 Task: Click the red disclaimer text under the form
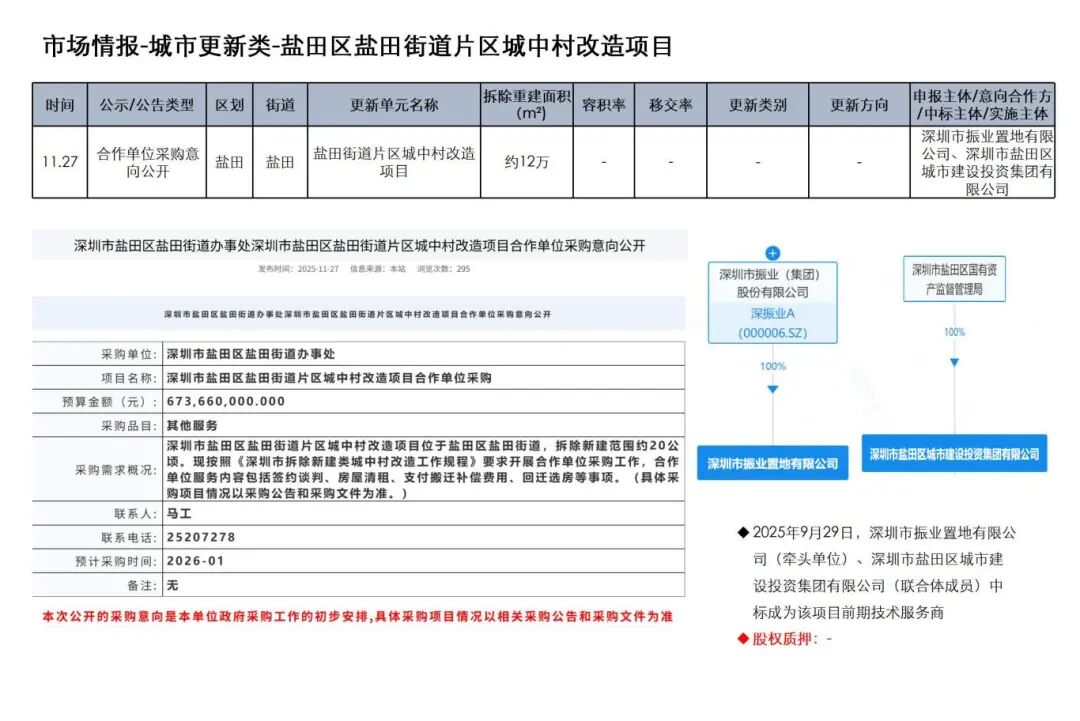pyautogui.click(x=356, y=617)
